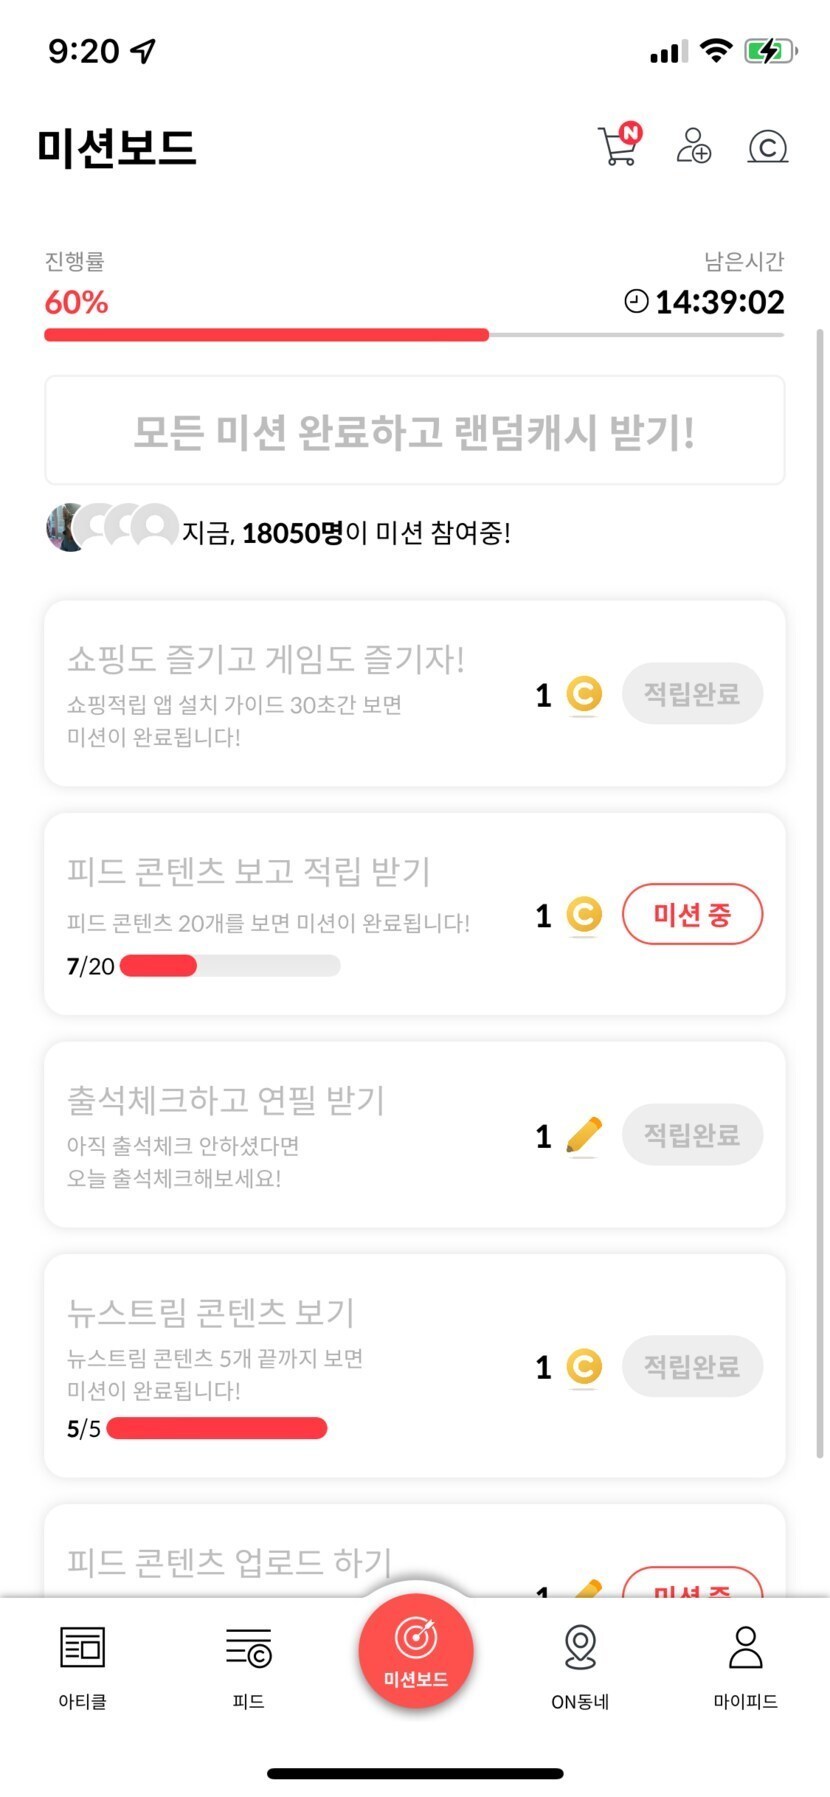Tap 적립완료 button on 출석체크 mission
The height and width of the screenshot is (1797, 830).
coord(692,1135)
